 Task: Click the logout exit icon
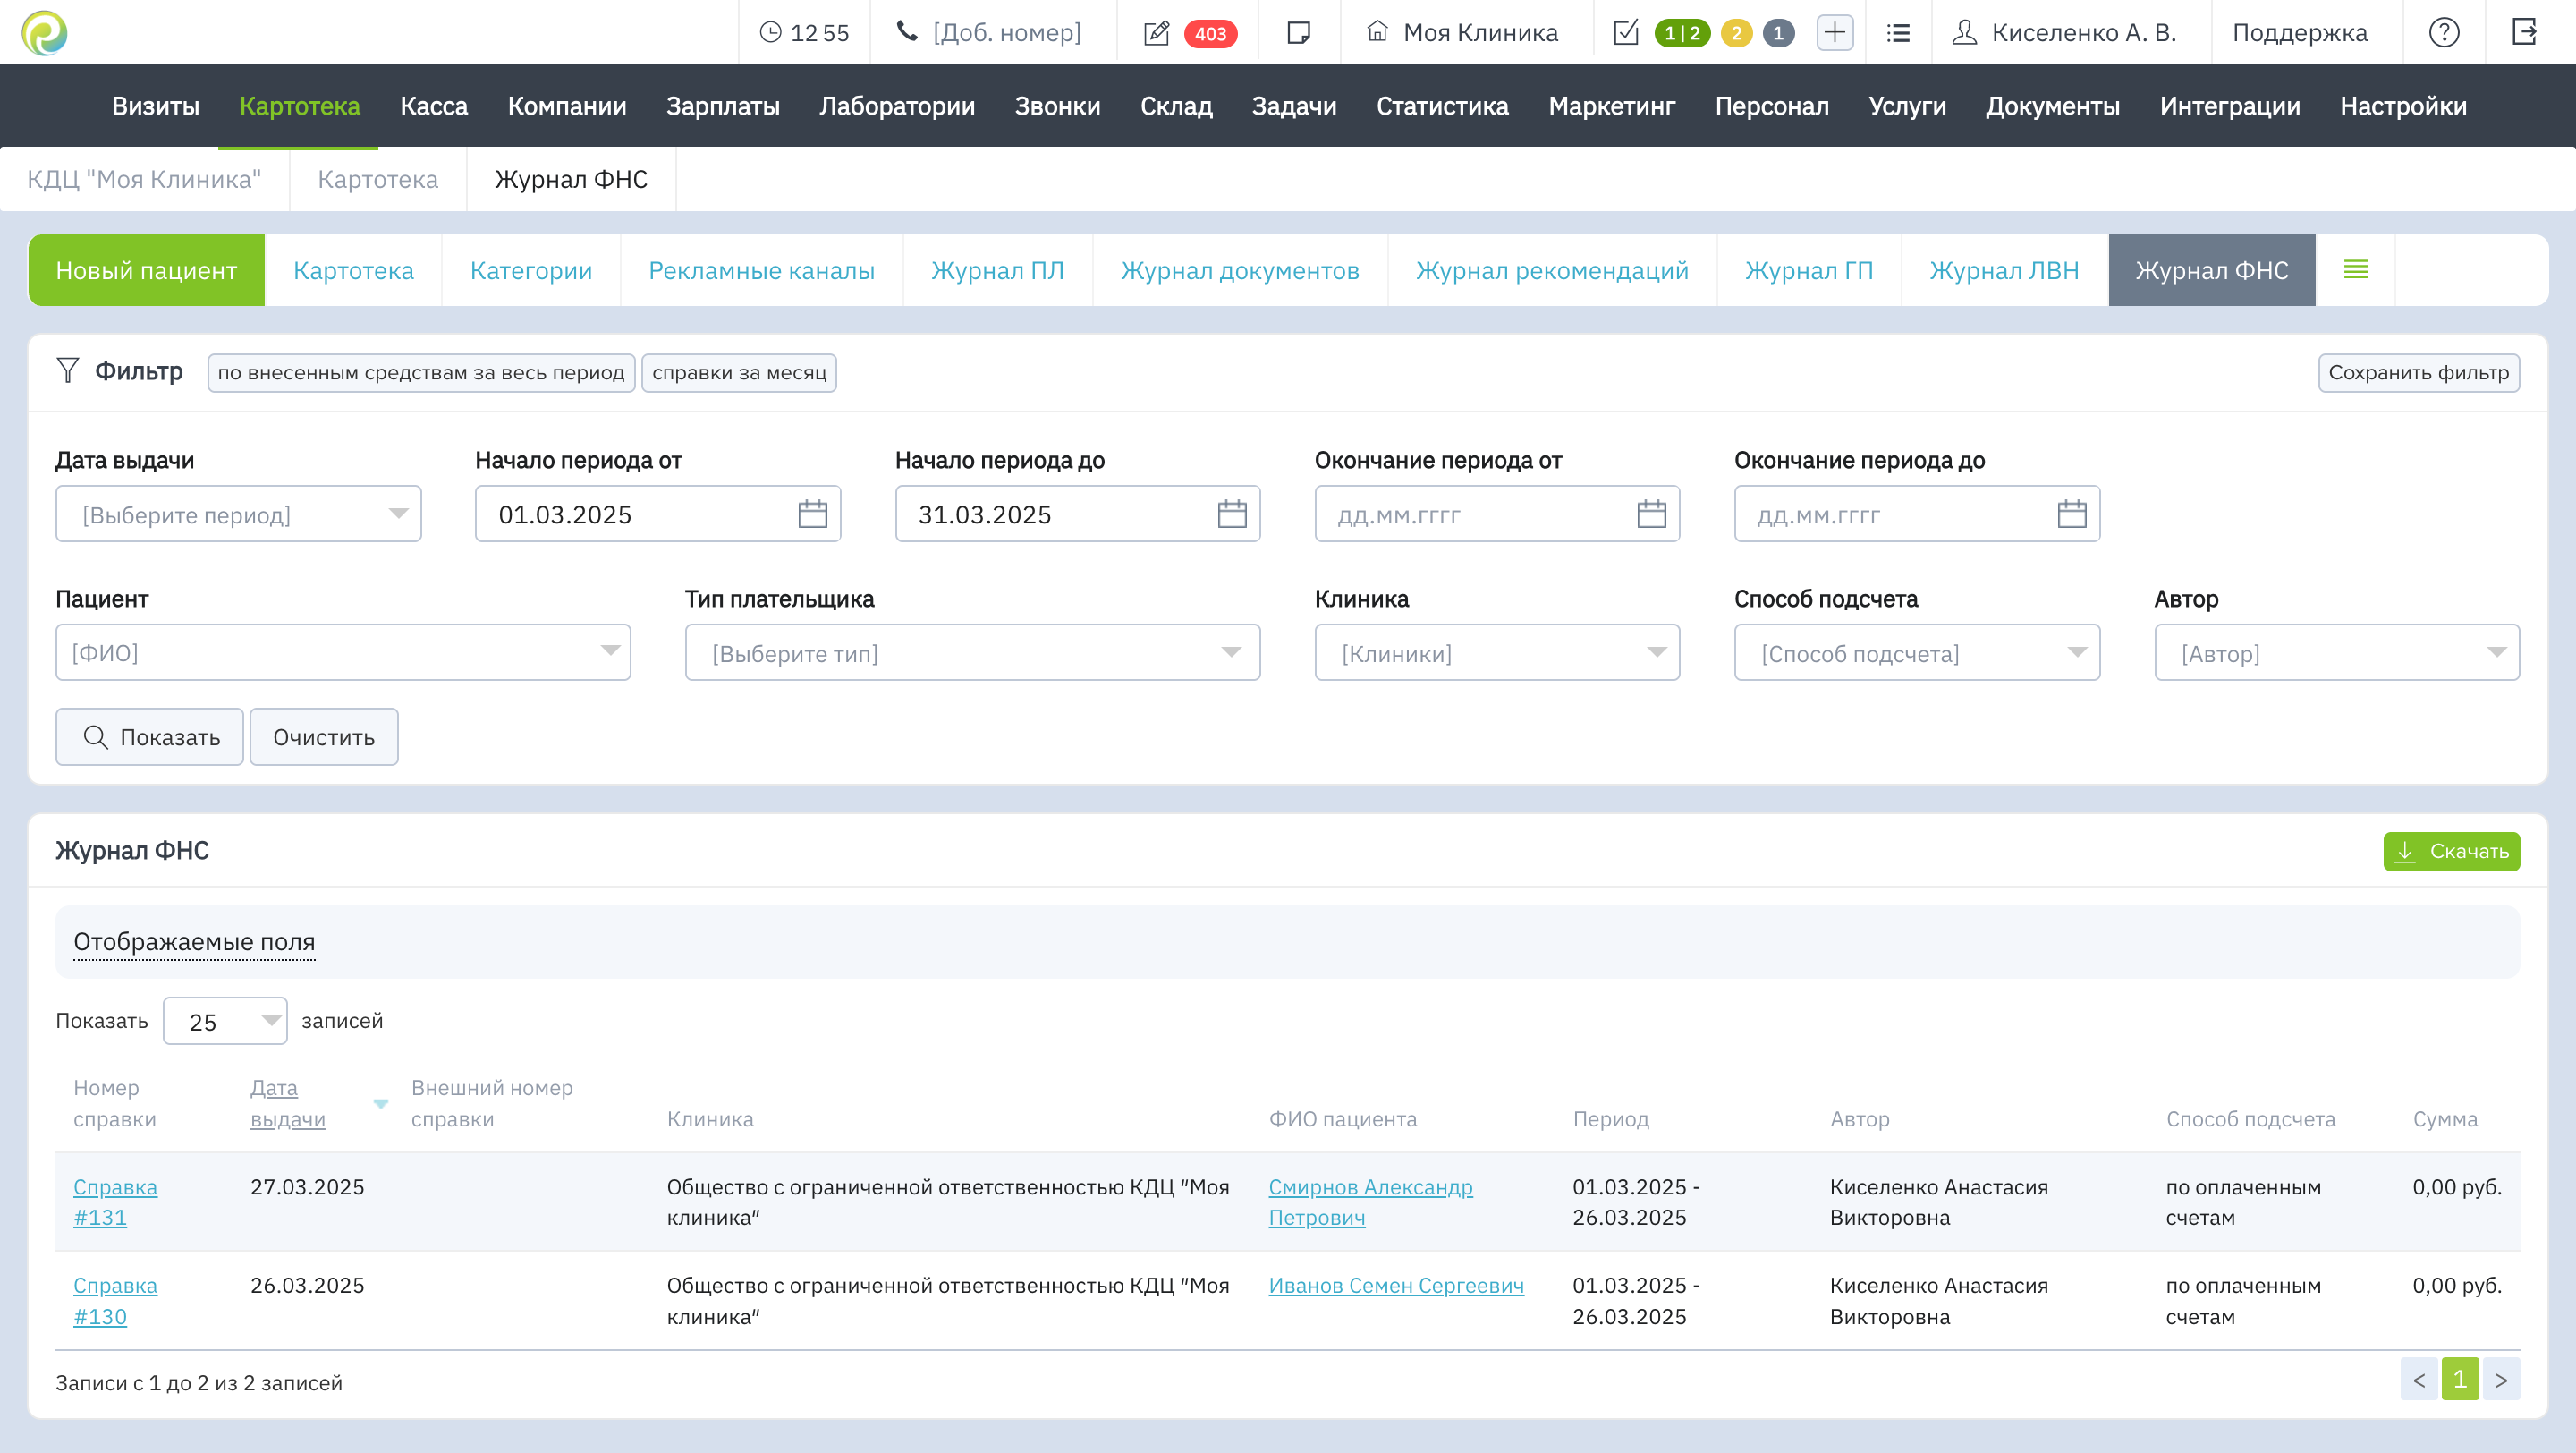tap(2524, 32)
